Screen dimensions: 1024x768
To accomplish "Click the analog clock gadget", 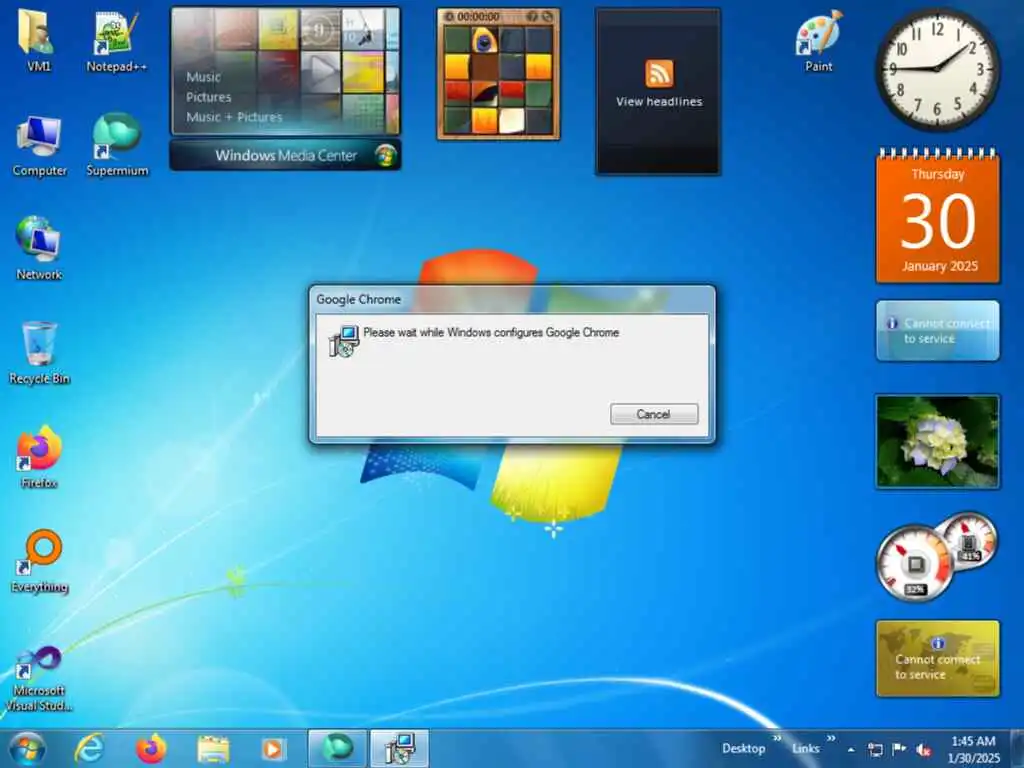I will (x=937, y=68).
